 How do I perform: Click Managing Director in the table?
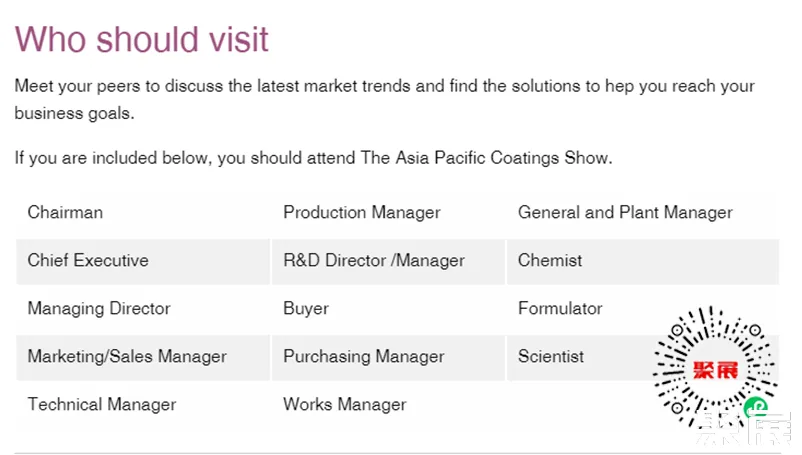click(99, 308)
